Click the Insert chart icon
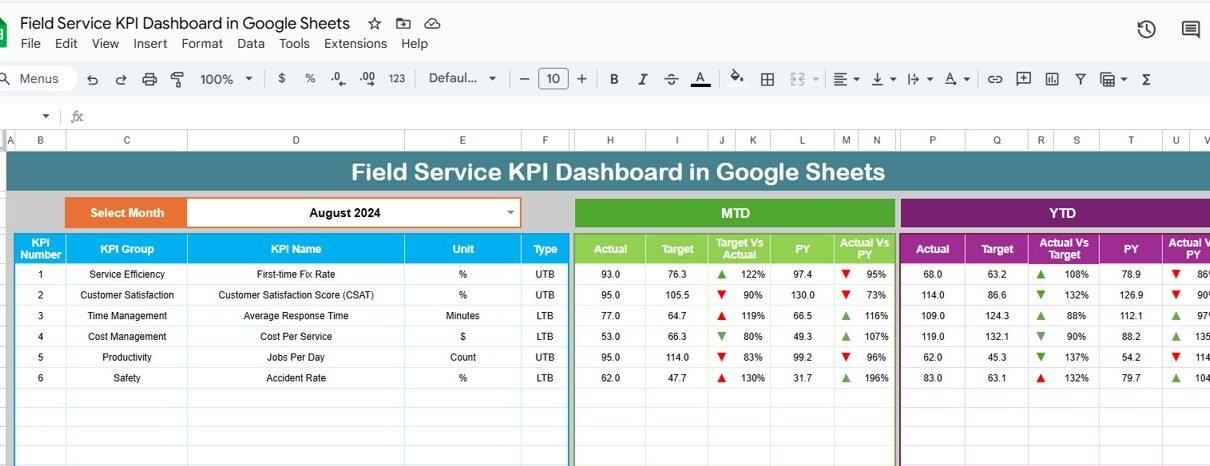Viewport: 1210px width, 466px height. [x=1051, y=79]
